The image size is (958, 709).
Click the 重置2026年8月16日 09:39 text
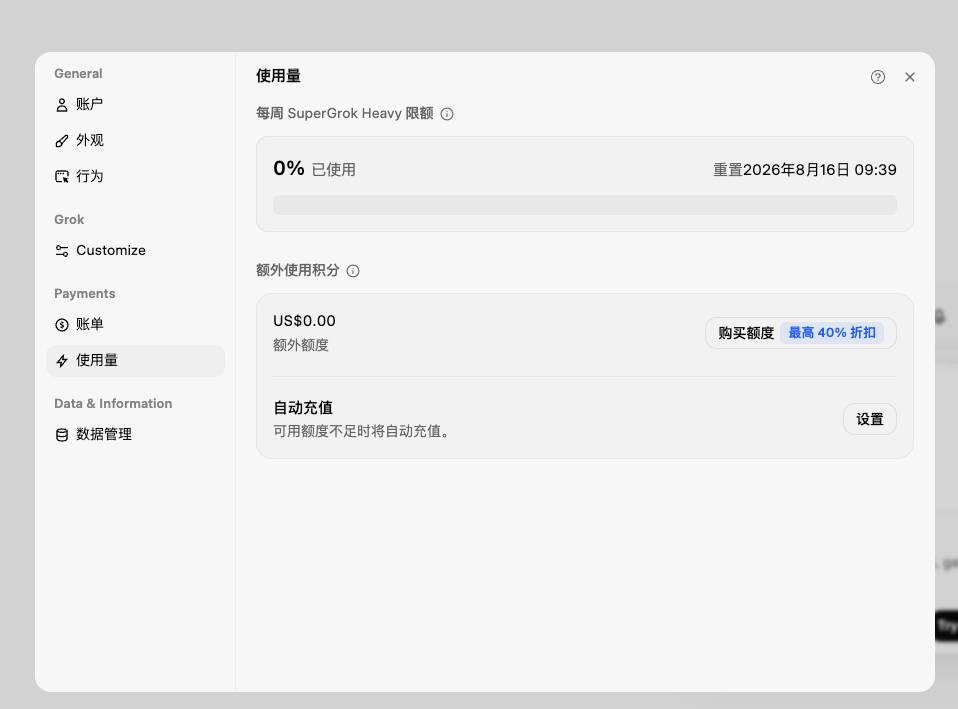click(x=805, y=170)
